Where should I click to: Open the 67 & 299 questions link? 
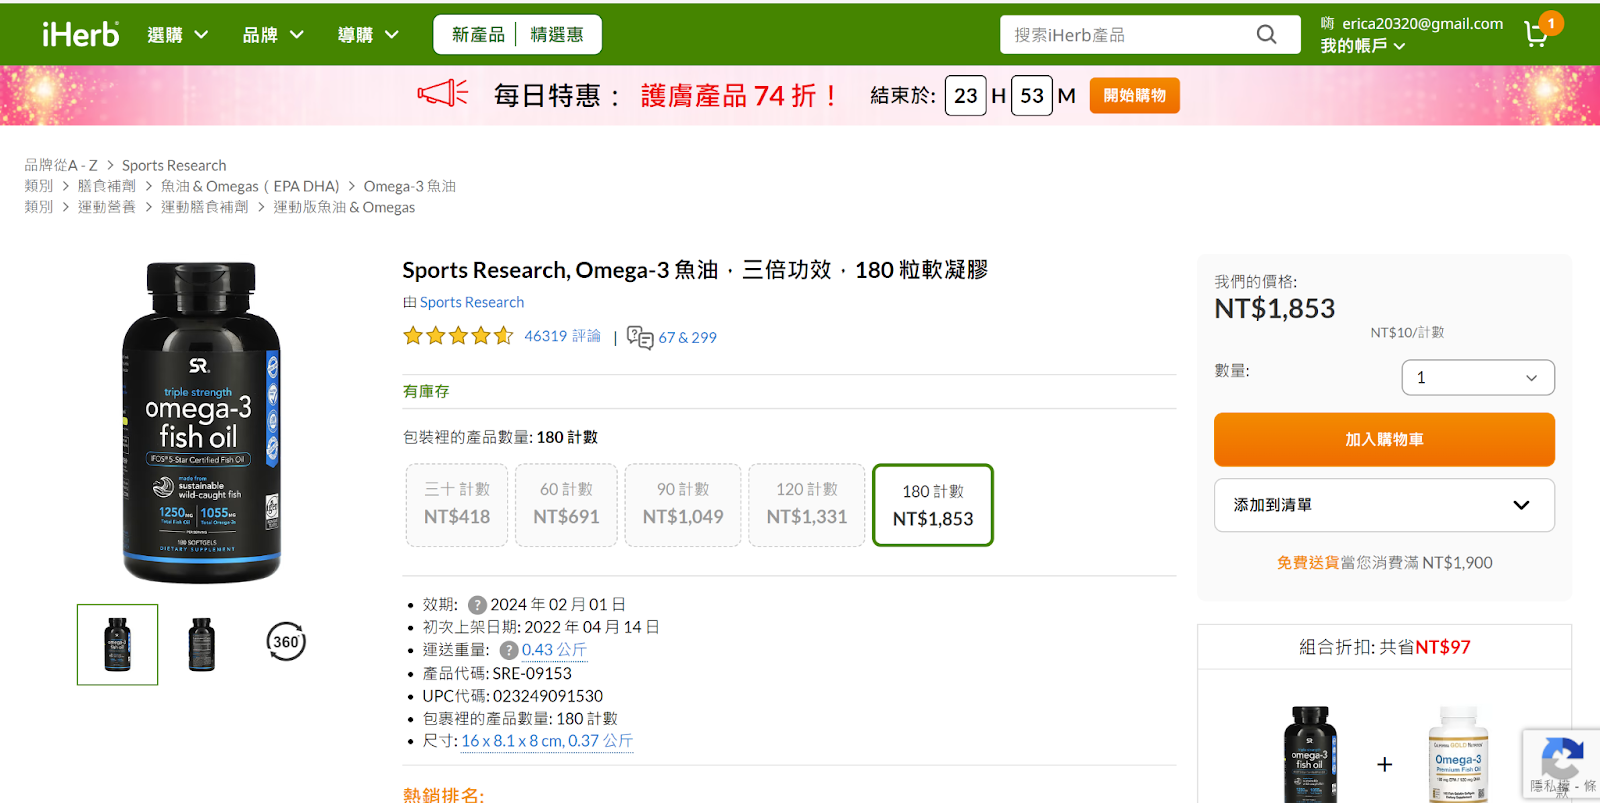tap(687, 338)
